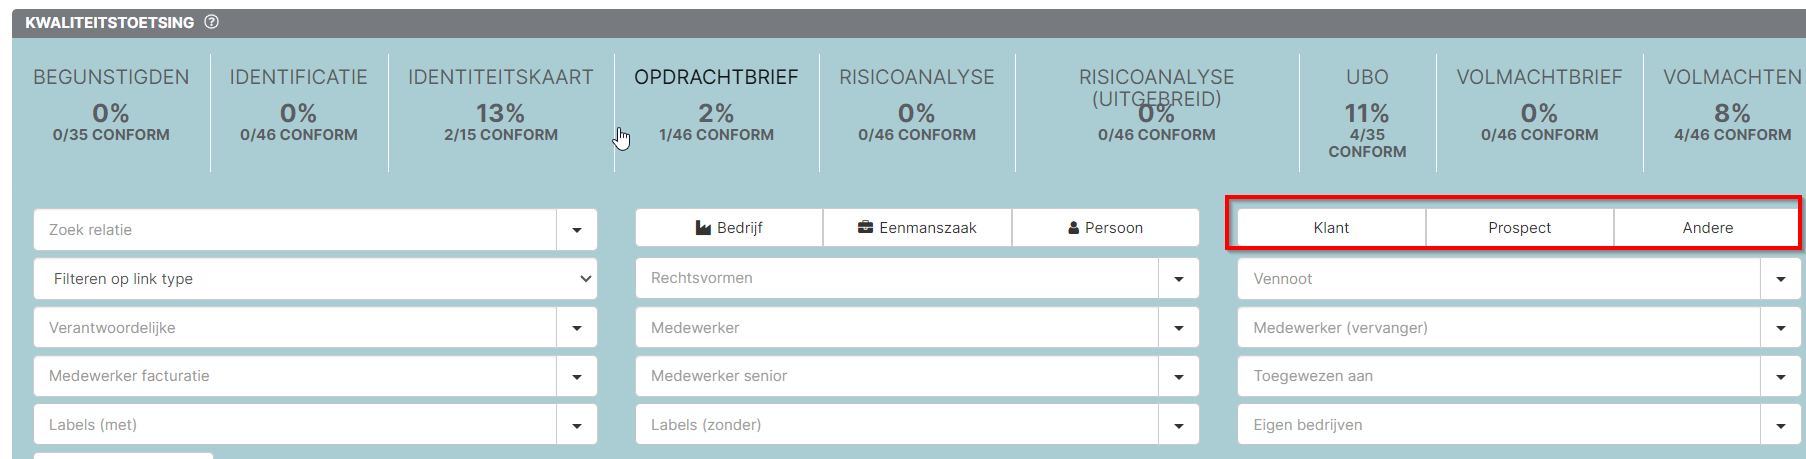Select the Klant relation type filter
This screenshot has height=459, width=1806.
[1331, 228]
